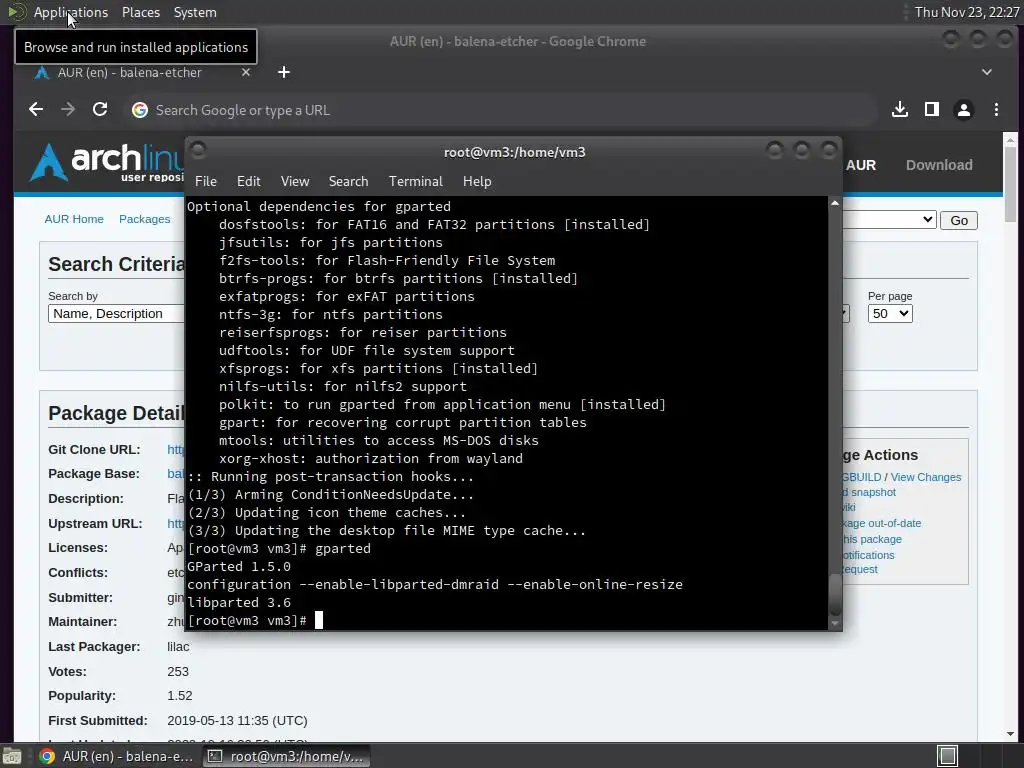Open the terminal's Terminal menu

pos(415,182)
